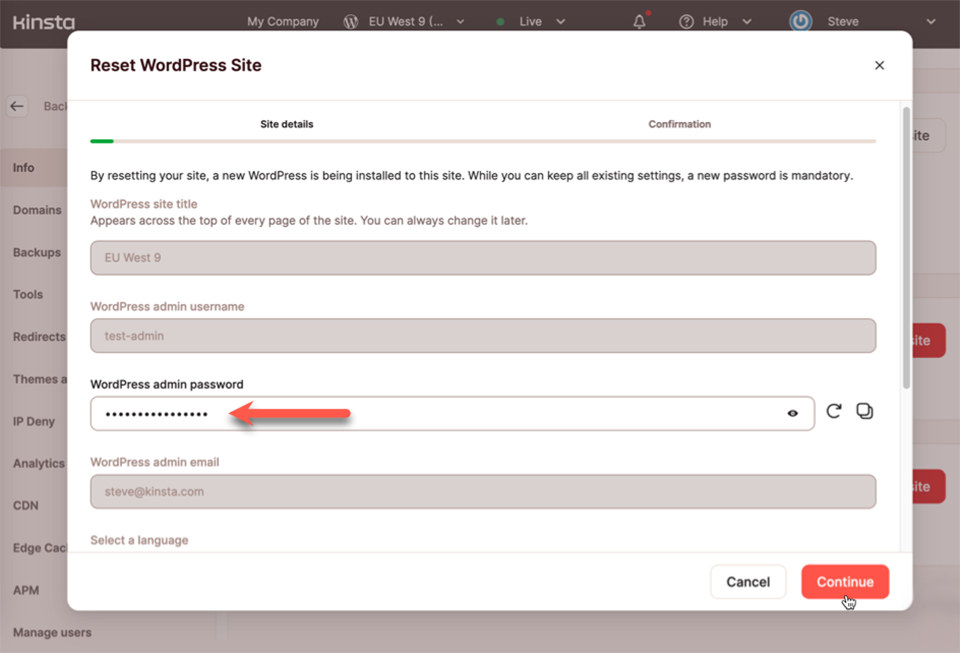Open the notifications bell
This screenshot has width=960, height=653.
[x=638, y=22]
